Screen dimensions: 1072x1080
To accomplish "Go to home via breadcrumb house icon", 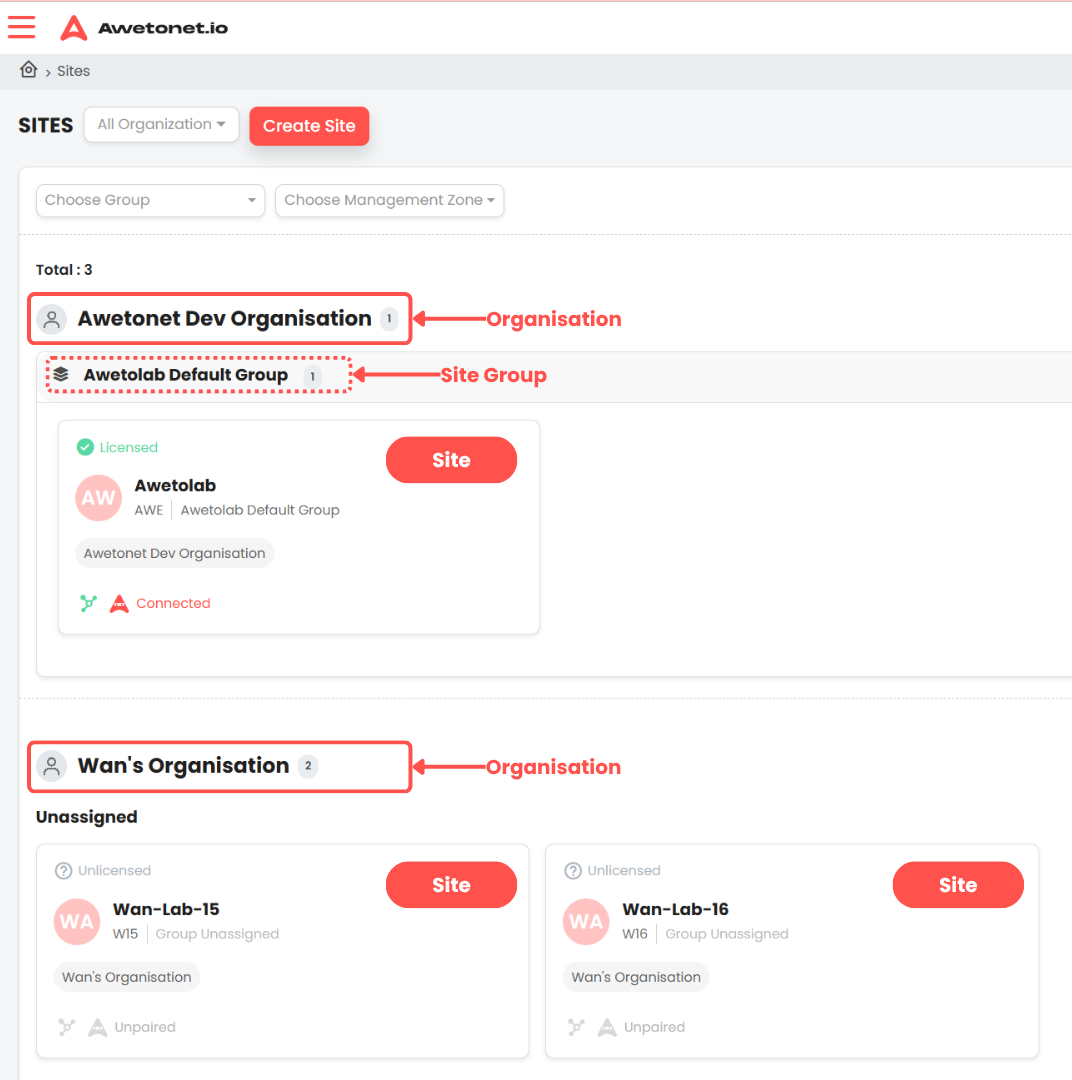I will [x=28, y=70].
